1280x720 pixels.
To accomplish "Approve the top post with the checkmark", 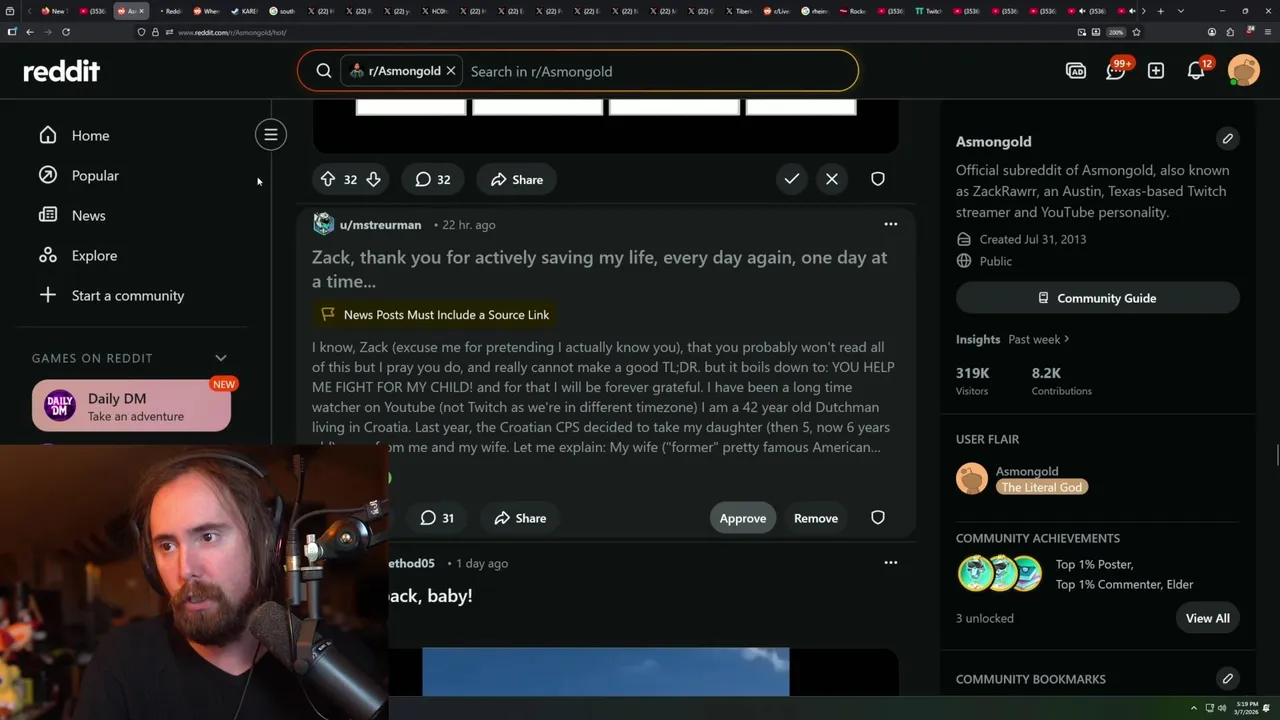I will 792,179.
